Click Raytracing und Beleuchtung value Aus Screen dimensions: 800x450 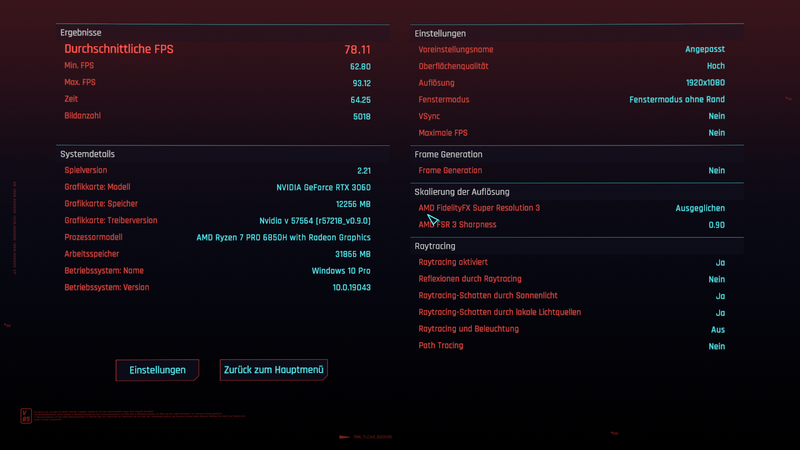(718, 330)
